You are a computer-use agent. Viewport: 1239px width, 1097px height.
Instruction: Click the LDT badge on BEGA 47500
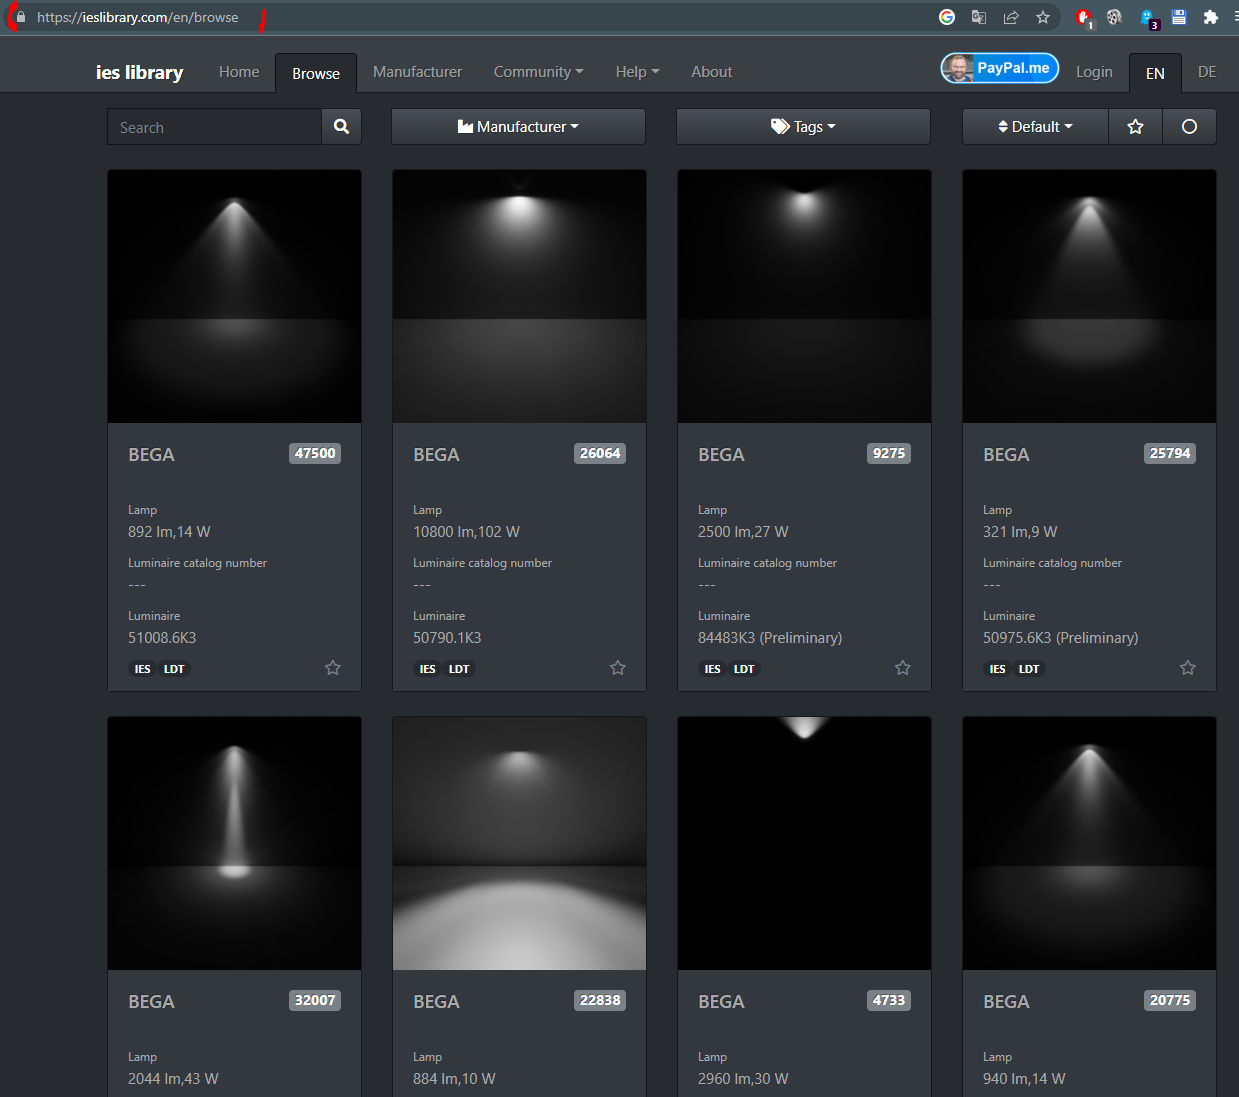pos(174,669)
